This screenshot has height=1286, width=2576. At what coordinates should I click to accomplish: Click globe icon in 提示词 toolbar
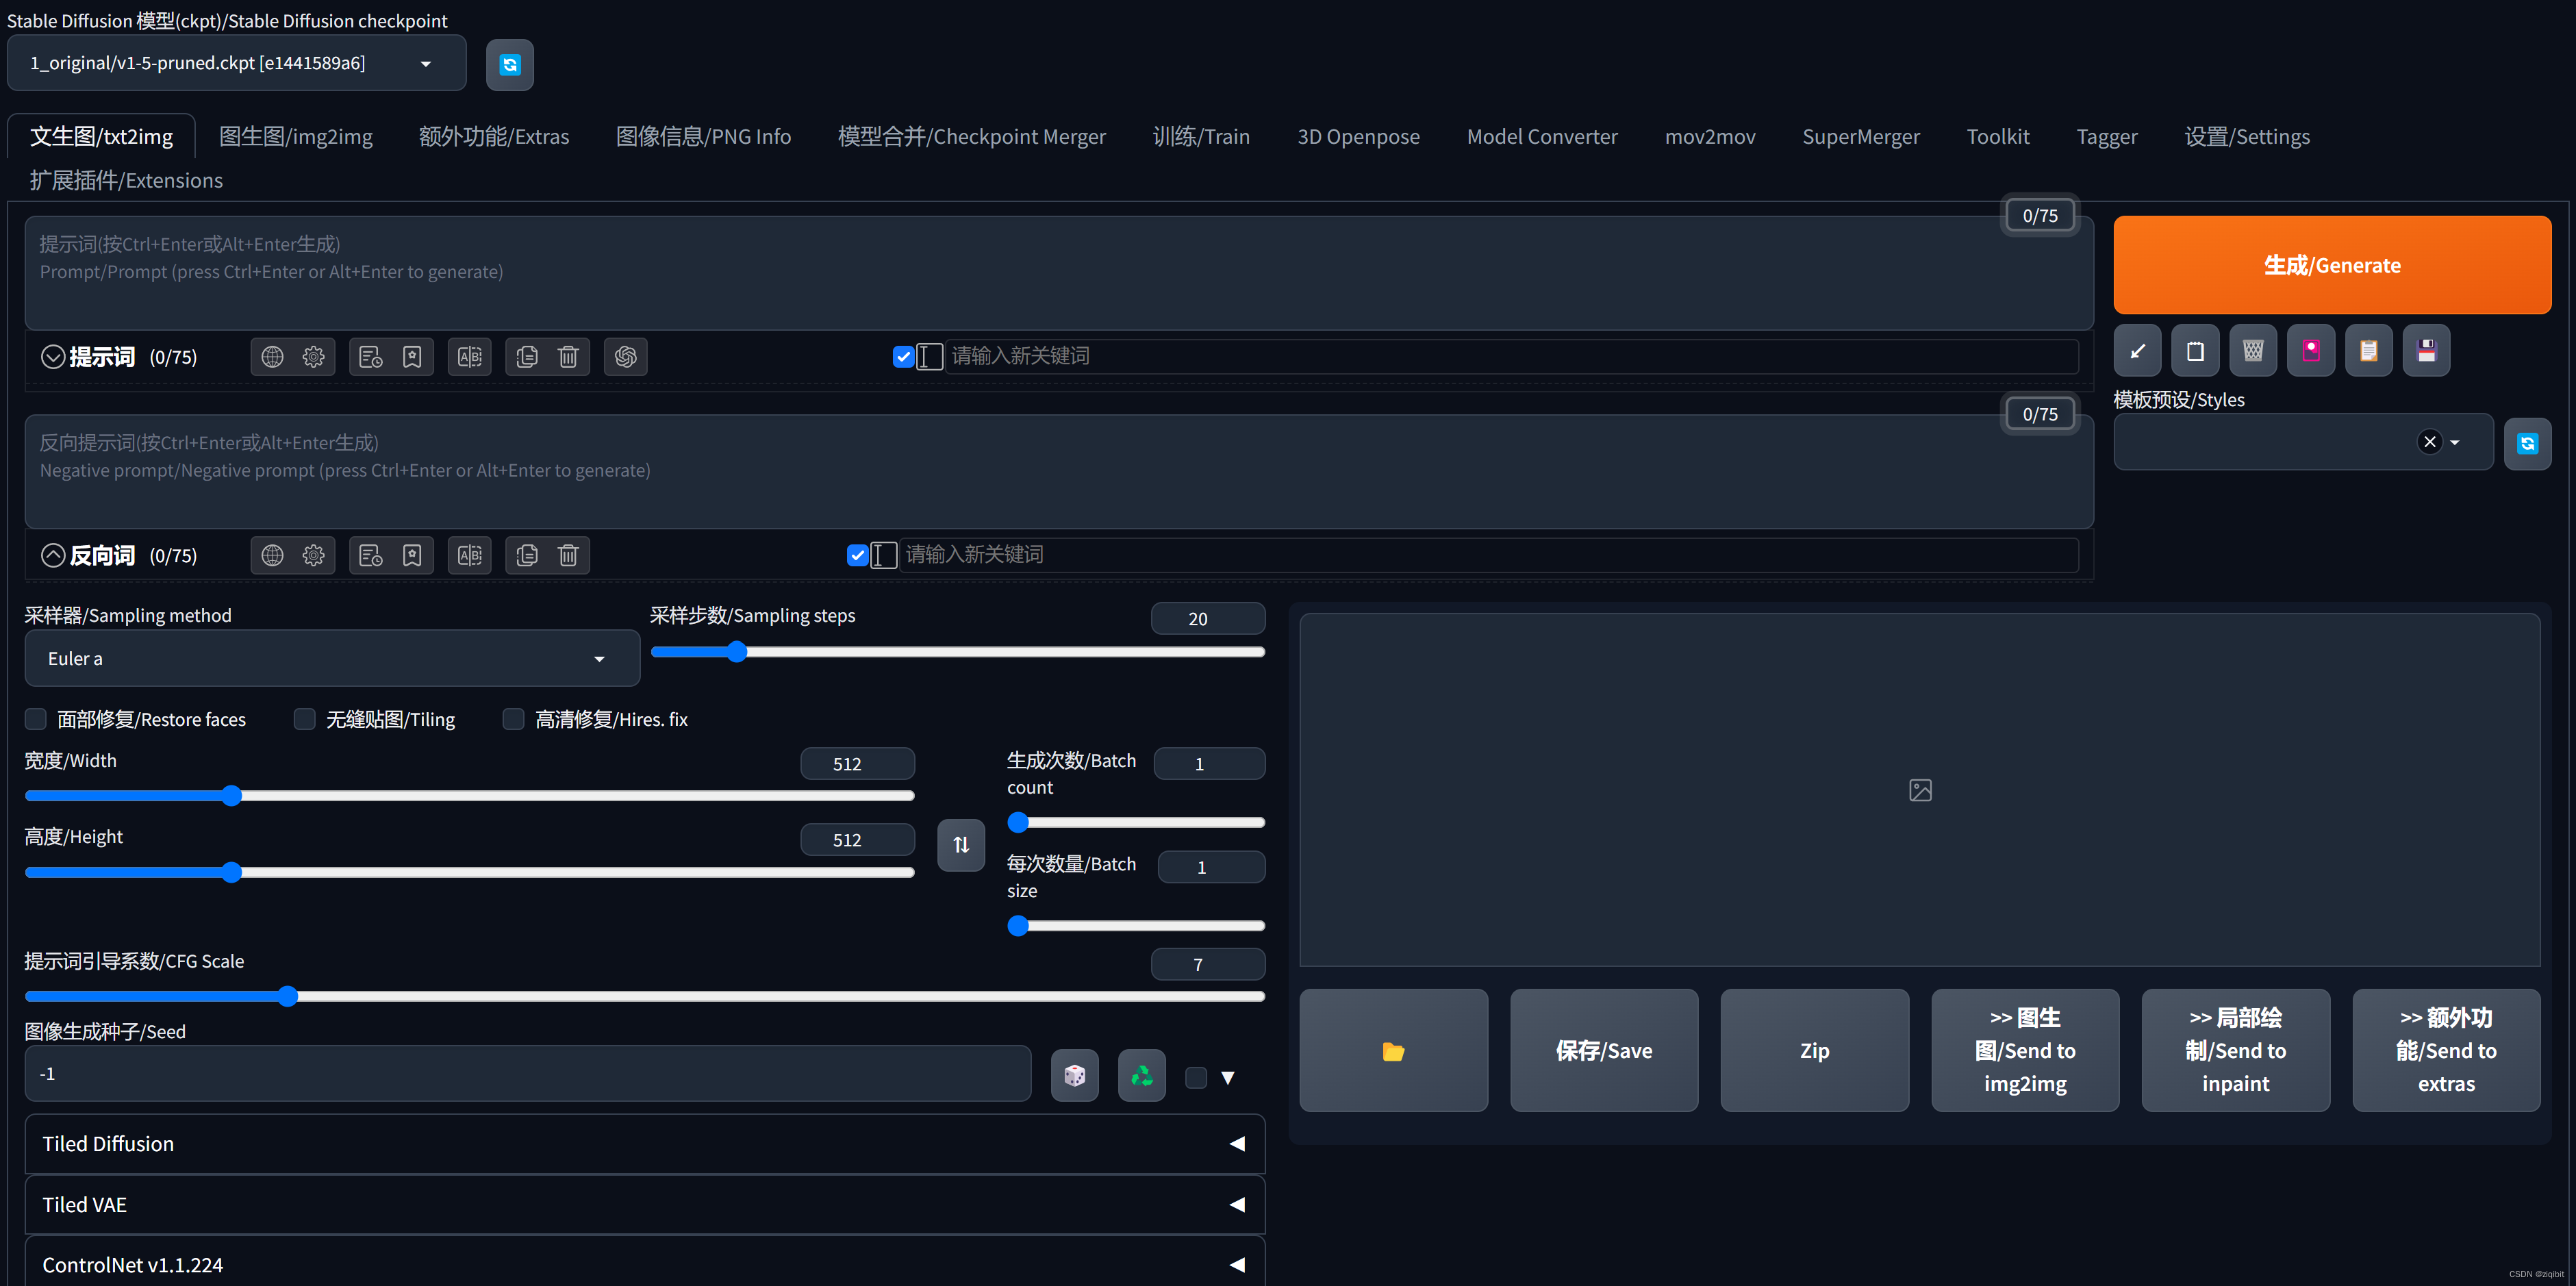point(272,357)
